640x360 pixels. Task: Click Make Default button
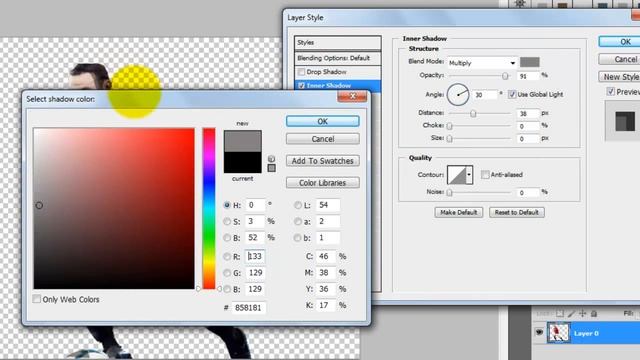(459, 212)
